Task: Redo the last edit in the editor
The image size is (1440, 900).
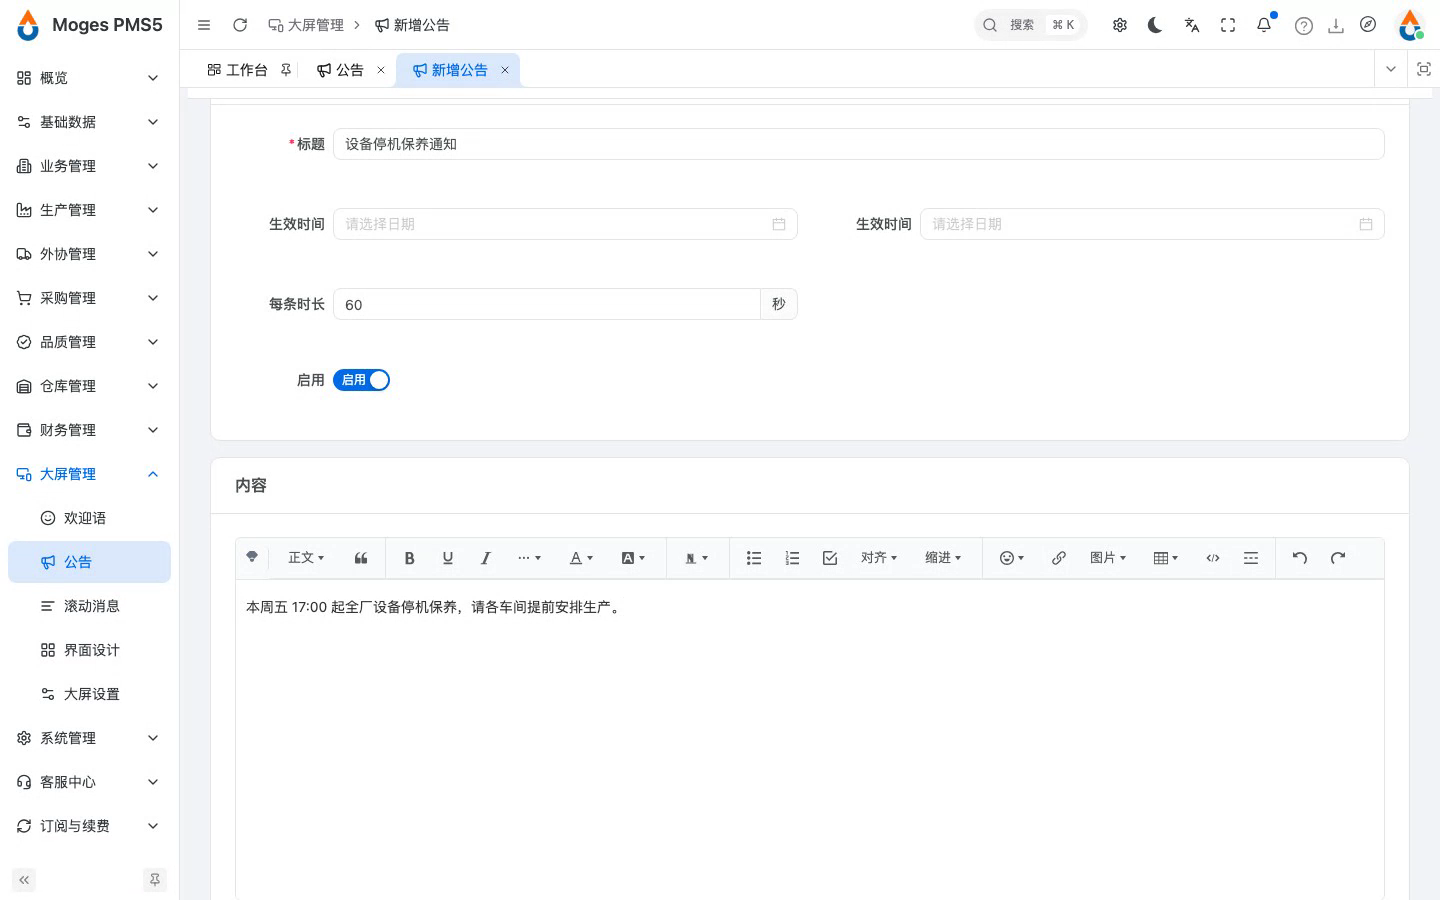Action: pyautogui.click(x=1338, y=558)
